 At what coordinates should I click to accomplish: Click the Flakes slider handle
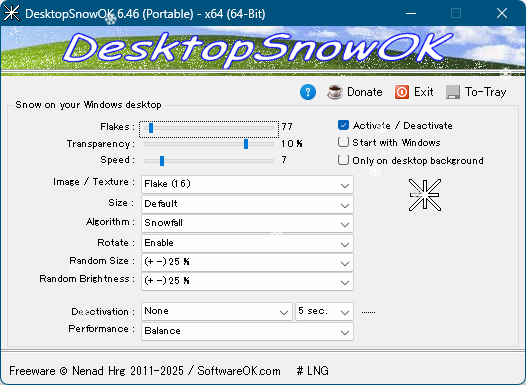click(151, 128)
